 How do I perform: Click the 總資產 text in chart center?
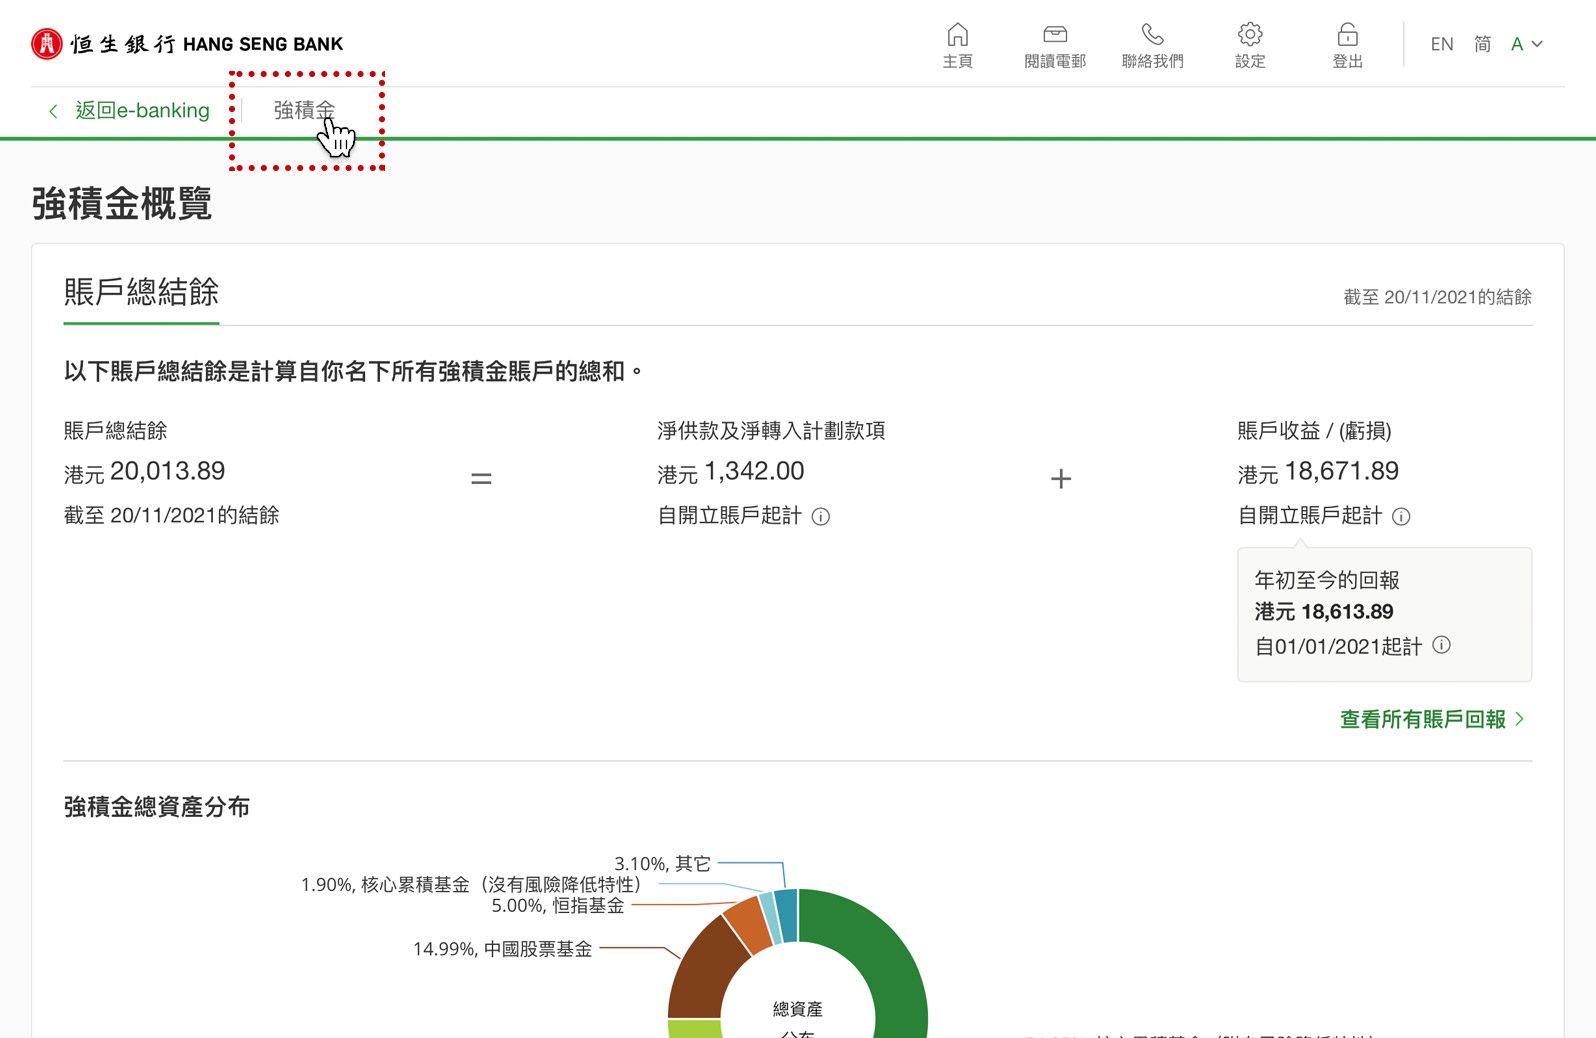click(x=798, y=1009)
